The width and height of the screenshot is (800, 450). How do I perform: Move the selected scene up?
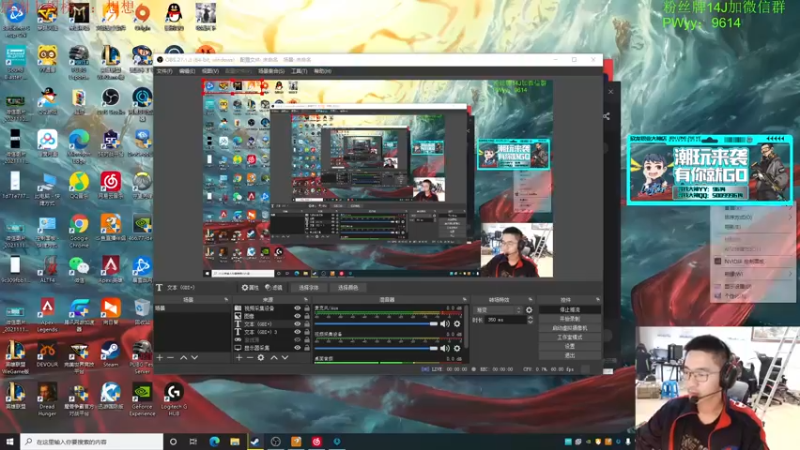[183, 358]
